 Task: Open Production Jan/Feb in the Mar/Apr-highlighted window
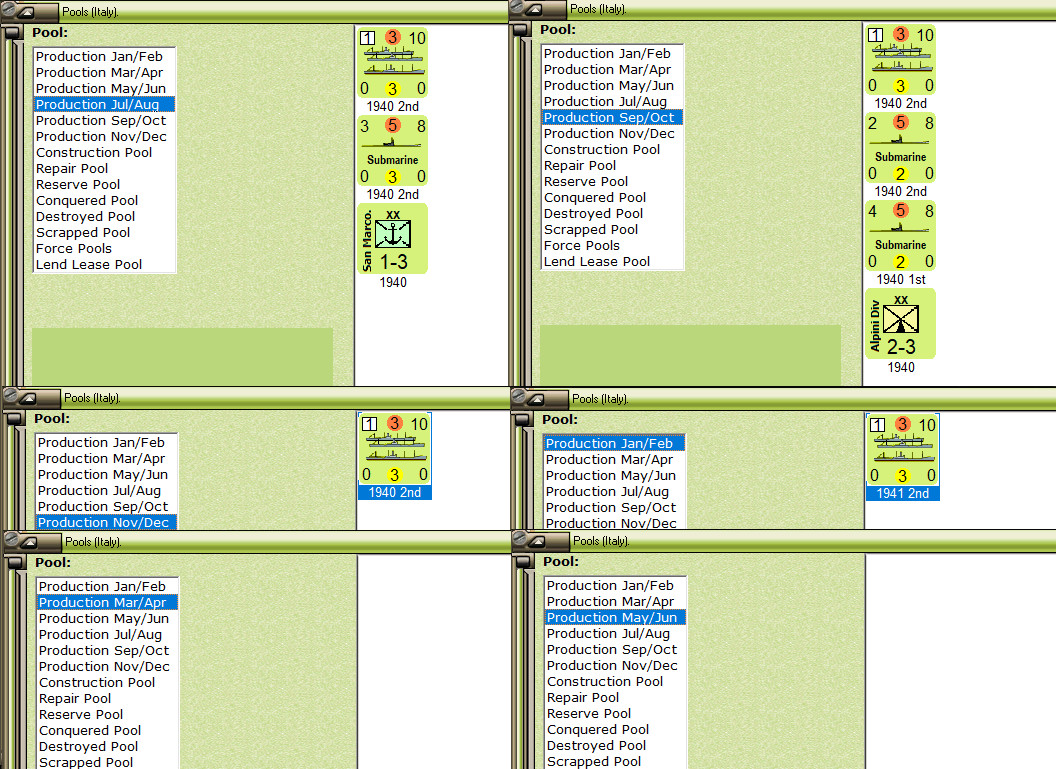pos(107,587)
